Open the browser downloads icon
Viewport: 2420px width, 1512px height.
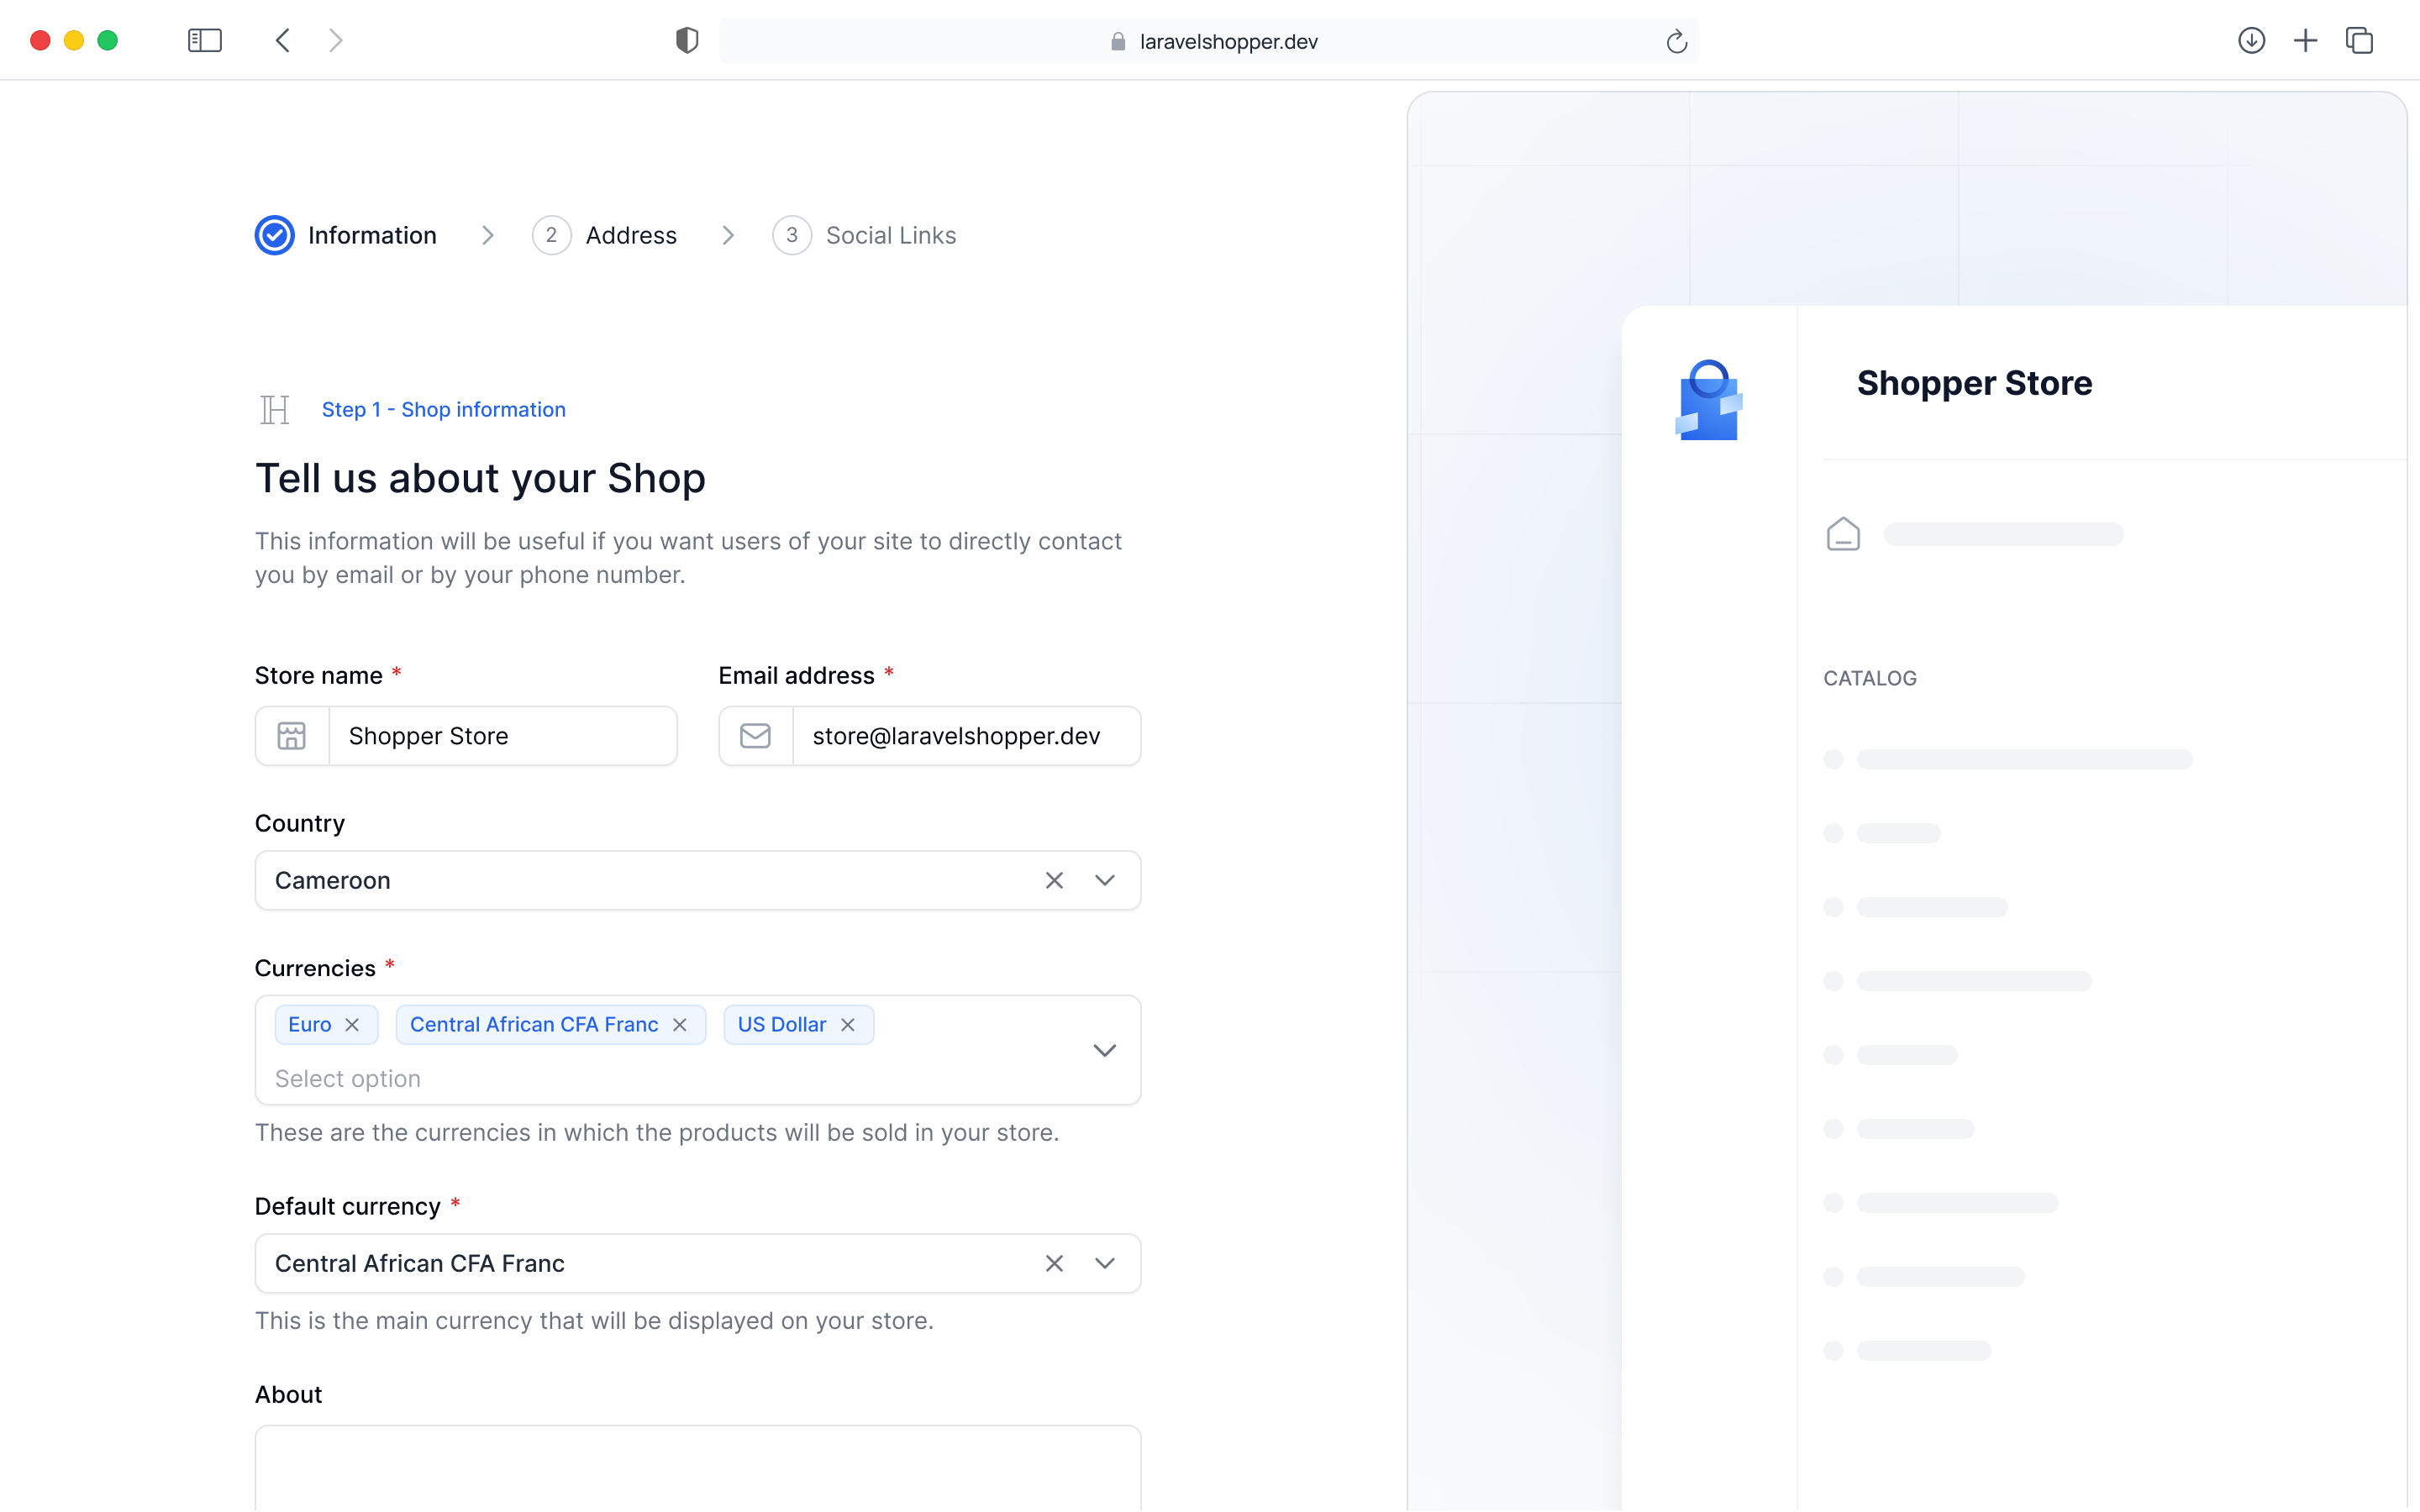tap(2251, 40)
